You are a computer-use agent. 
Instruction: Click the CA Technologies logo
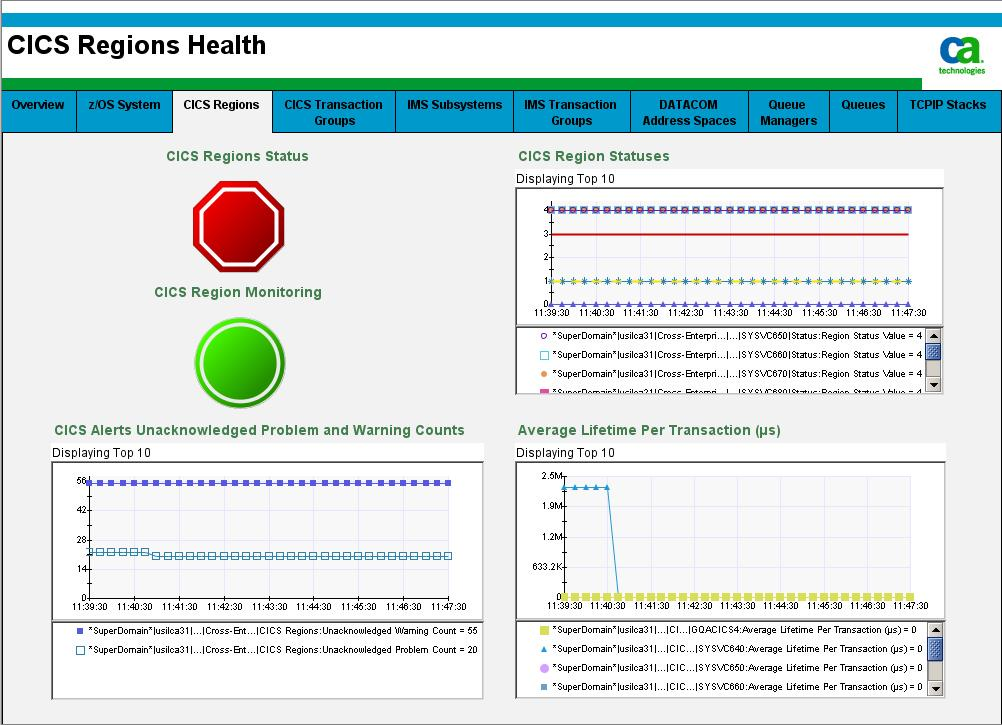coord(961,56)
